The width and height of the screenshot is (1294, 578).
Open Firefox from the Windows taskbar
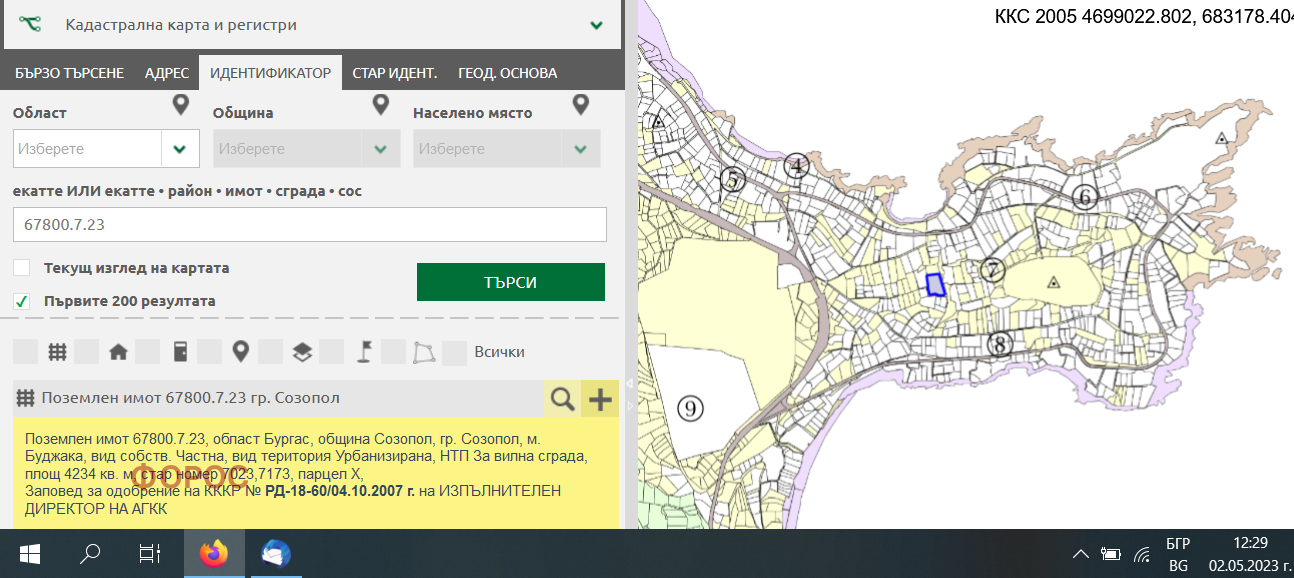(214, 554)
